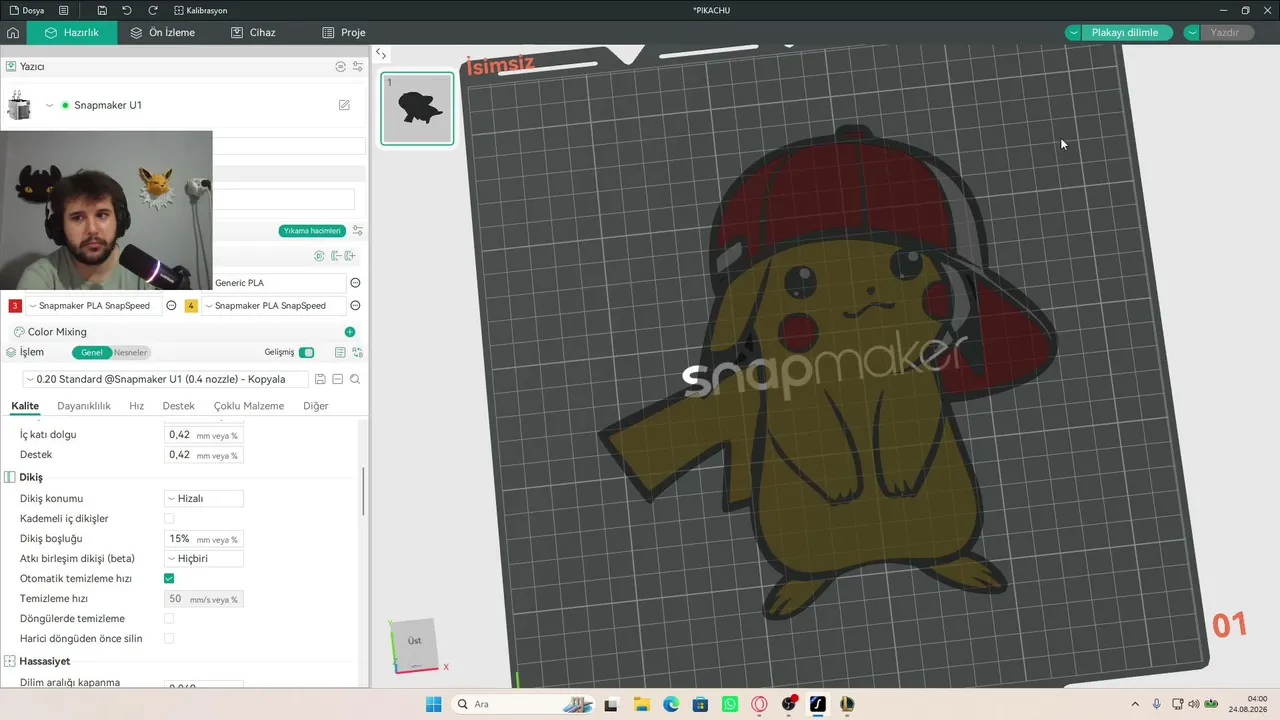Go to the home screen icon
The image size is (1280, 720).
[x=13, y=33]
